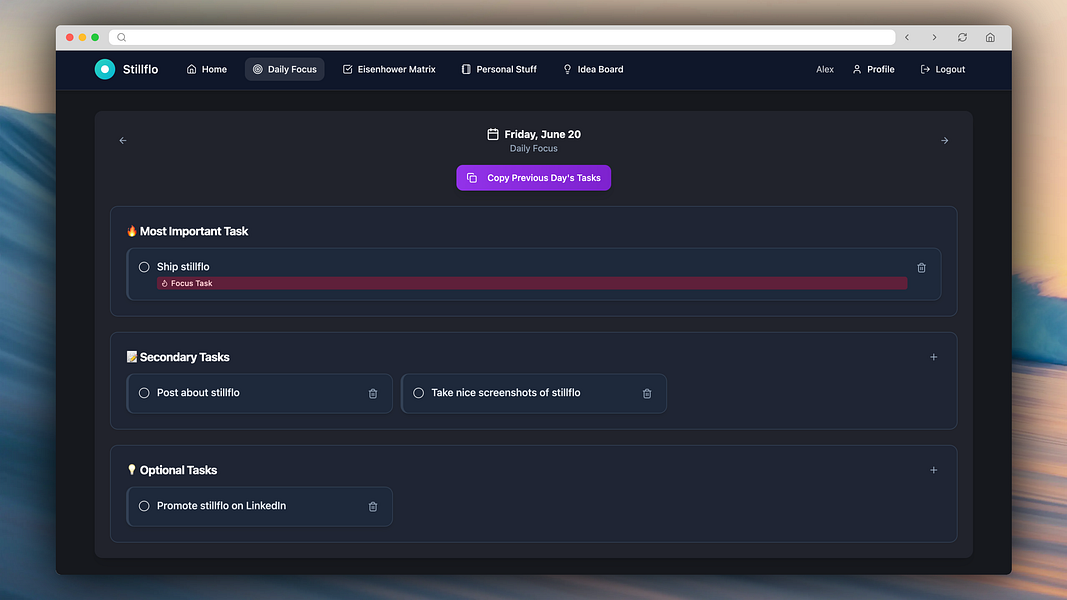
Task: Click the Stillflo brand name
Action: (140, 69)
